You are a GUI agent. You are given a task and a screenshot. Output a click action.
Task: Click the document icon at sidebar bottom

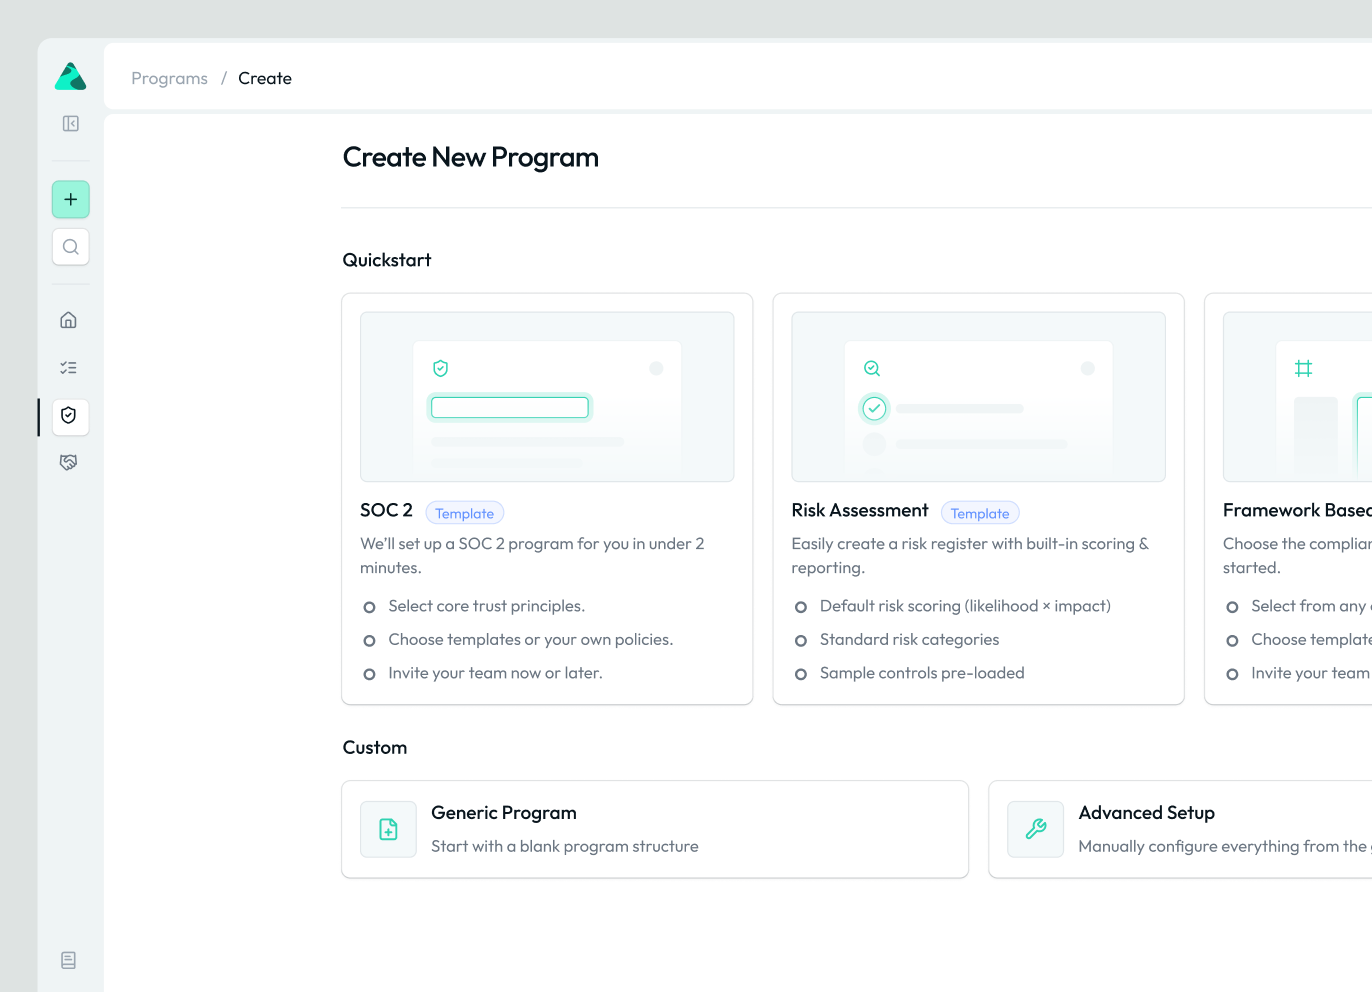(x=68, y=960)
